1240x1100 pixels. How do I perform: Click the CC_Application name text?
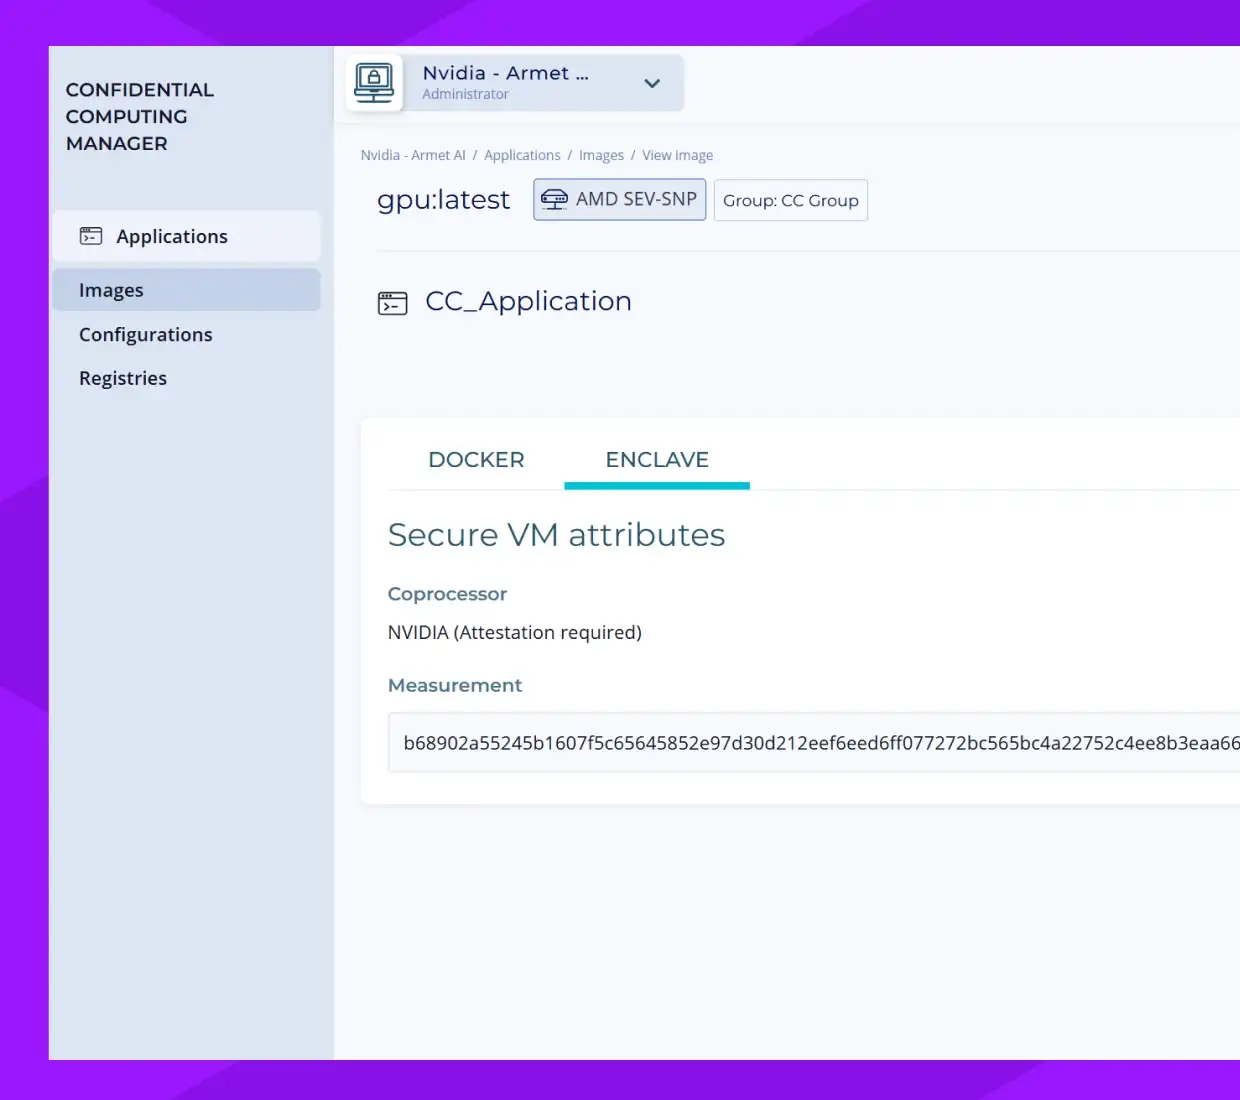coord(528,301)
